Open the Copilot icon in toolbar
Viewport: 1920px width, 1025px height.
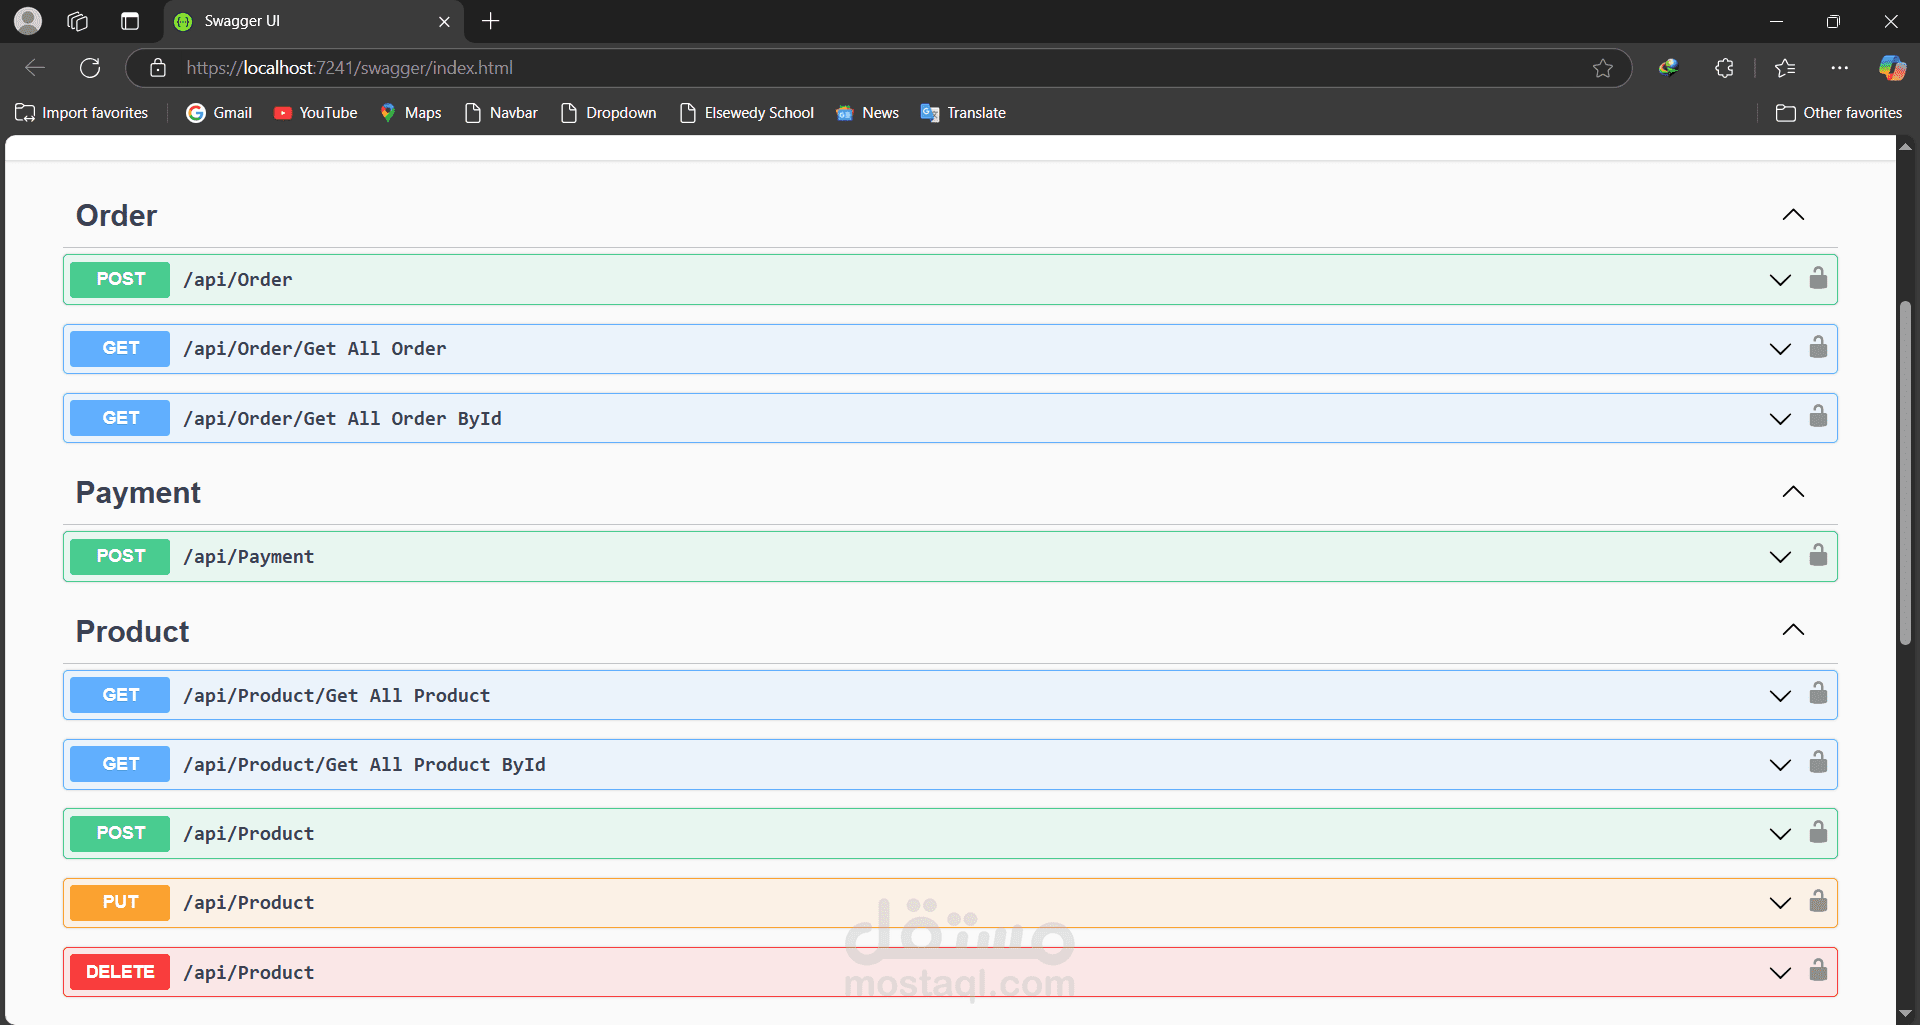point(1892,68)
